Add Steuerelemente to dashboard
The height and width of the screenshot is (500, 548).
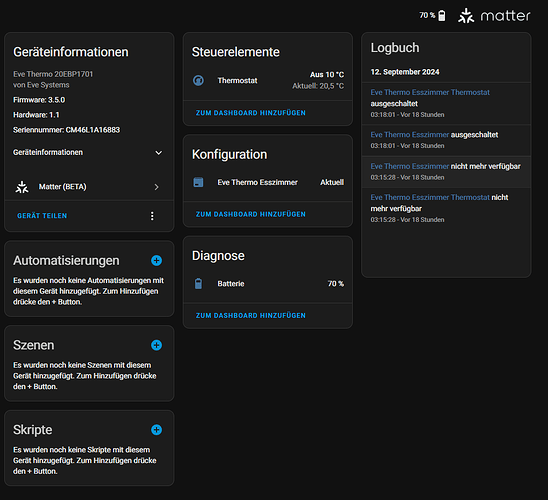[251, 113]
